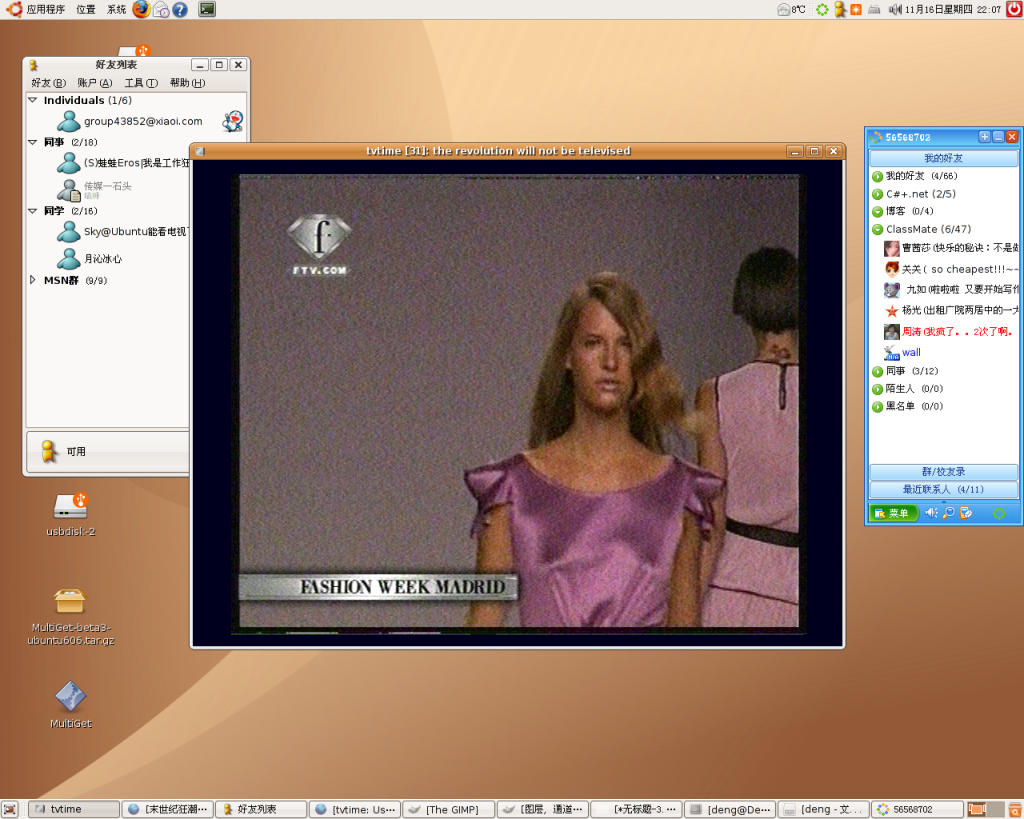Click the green ring status icon in QQ bar

coord(999,513)
